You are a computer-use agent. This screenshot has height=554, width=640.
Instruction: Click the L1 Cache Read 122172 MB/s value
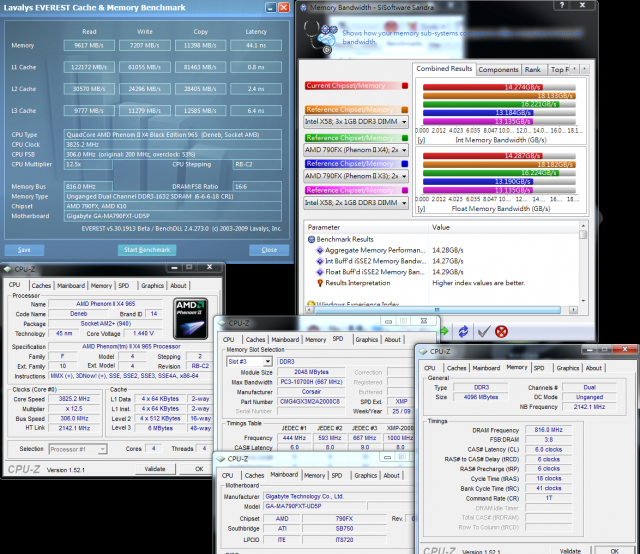coord(89,67)
